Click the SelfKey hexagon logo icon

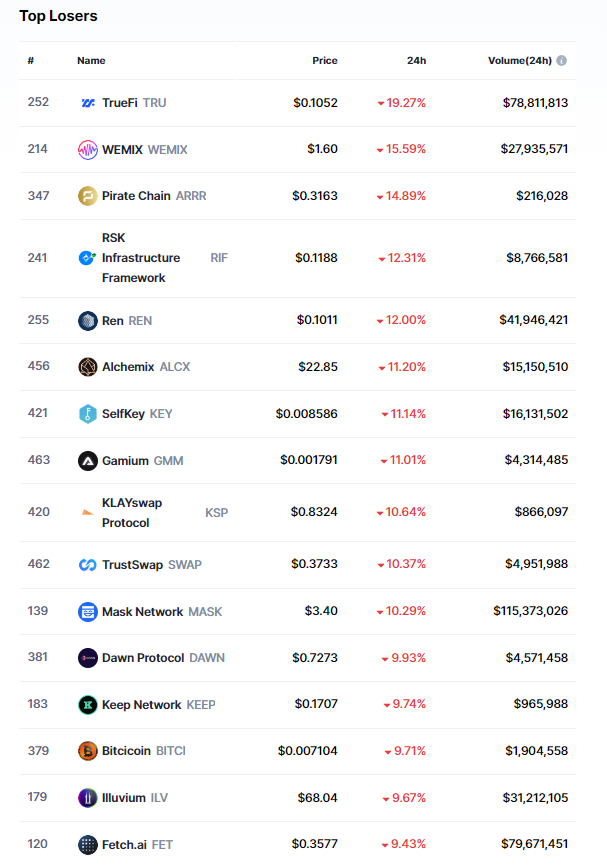point(88,414)
